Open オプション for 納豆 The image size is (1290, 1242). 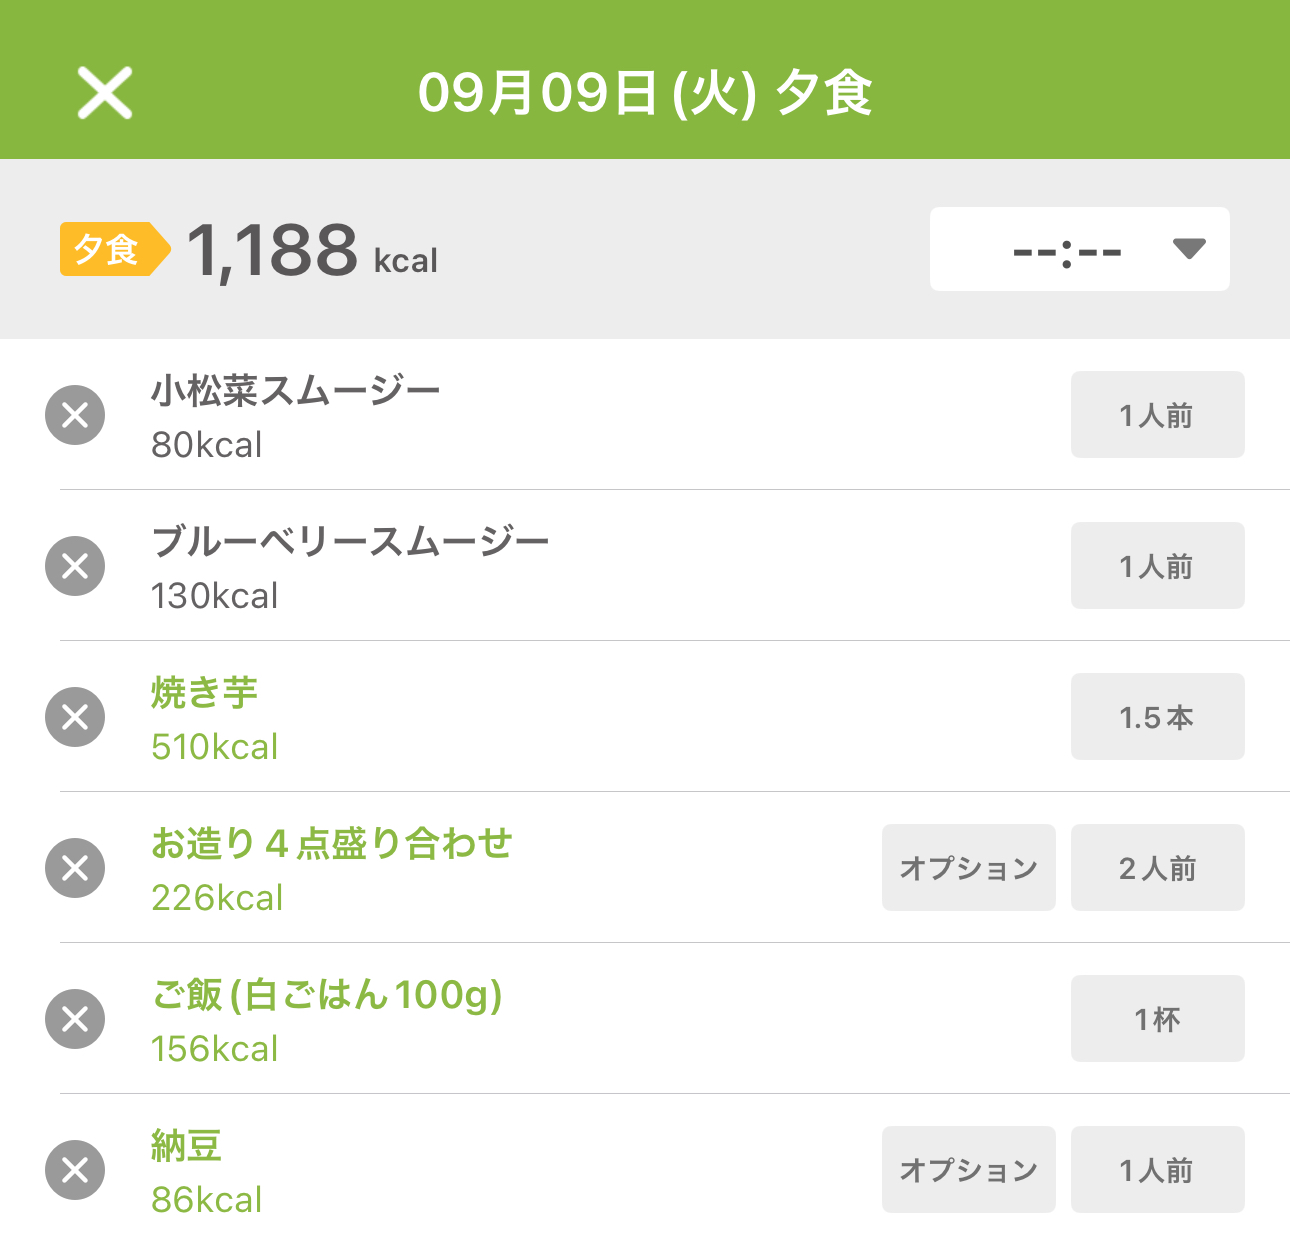pyautogui.click(x=969, y=1170)
